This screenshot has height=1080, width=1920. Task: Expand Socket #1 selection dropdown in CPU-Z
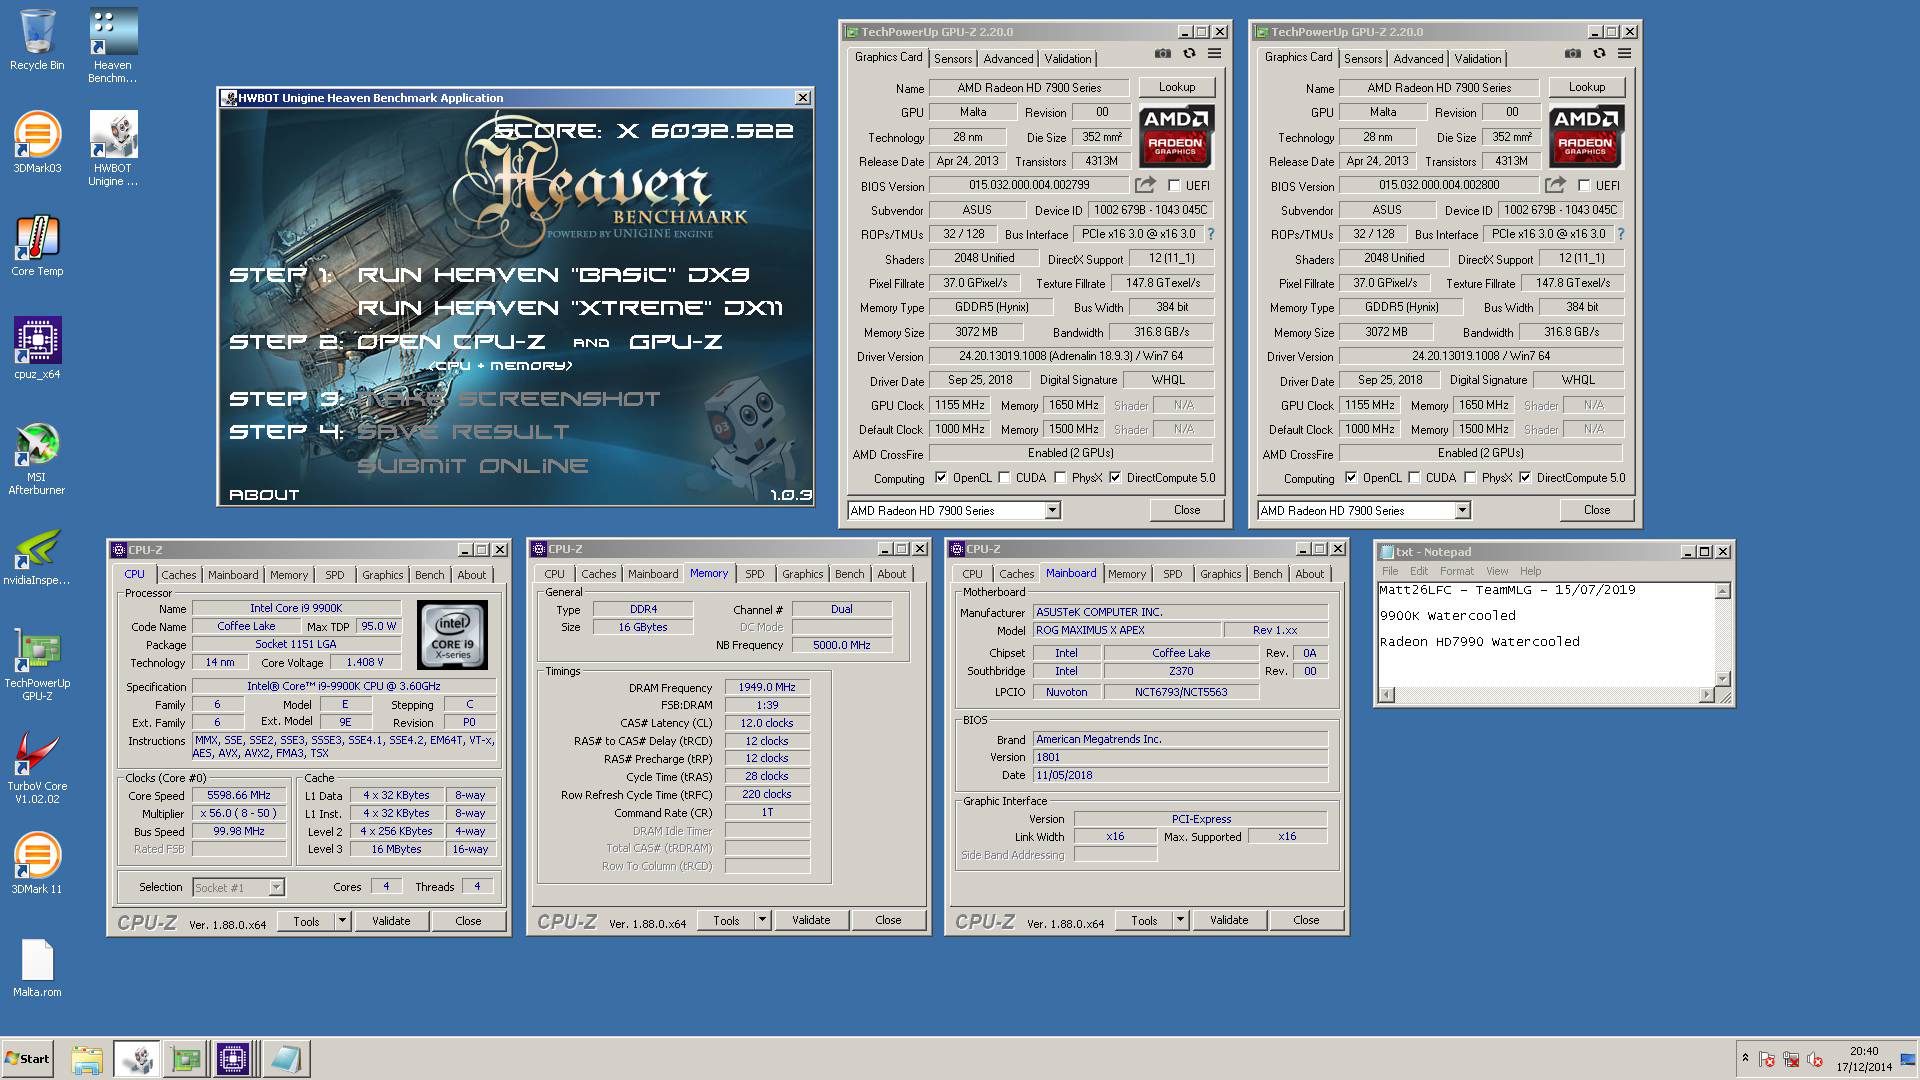click(276, 888)
